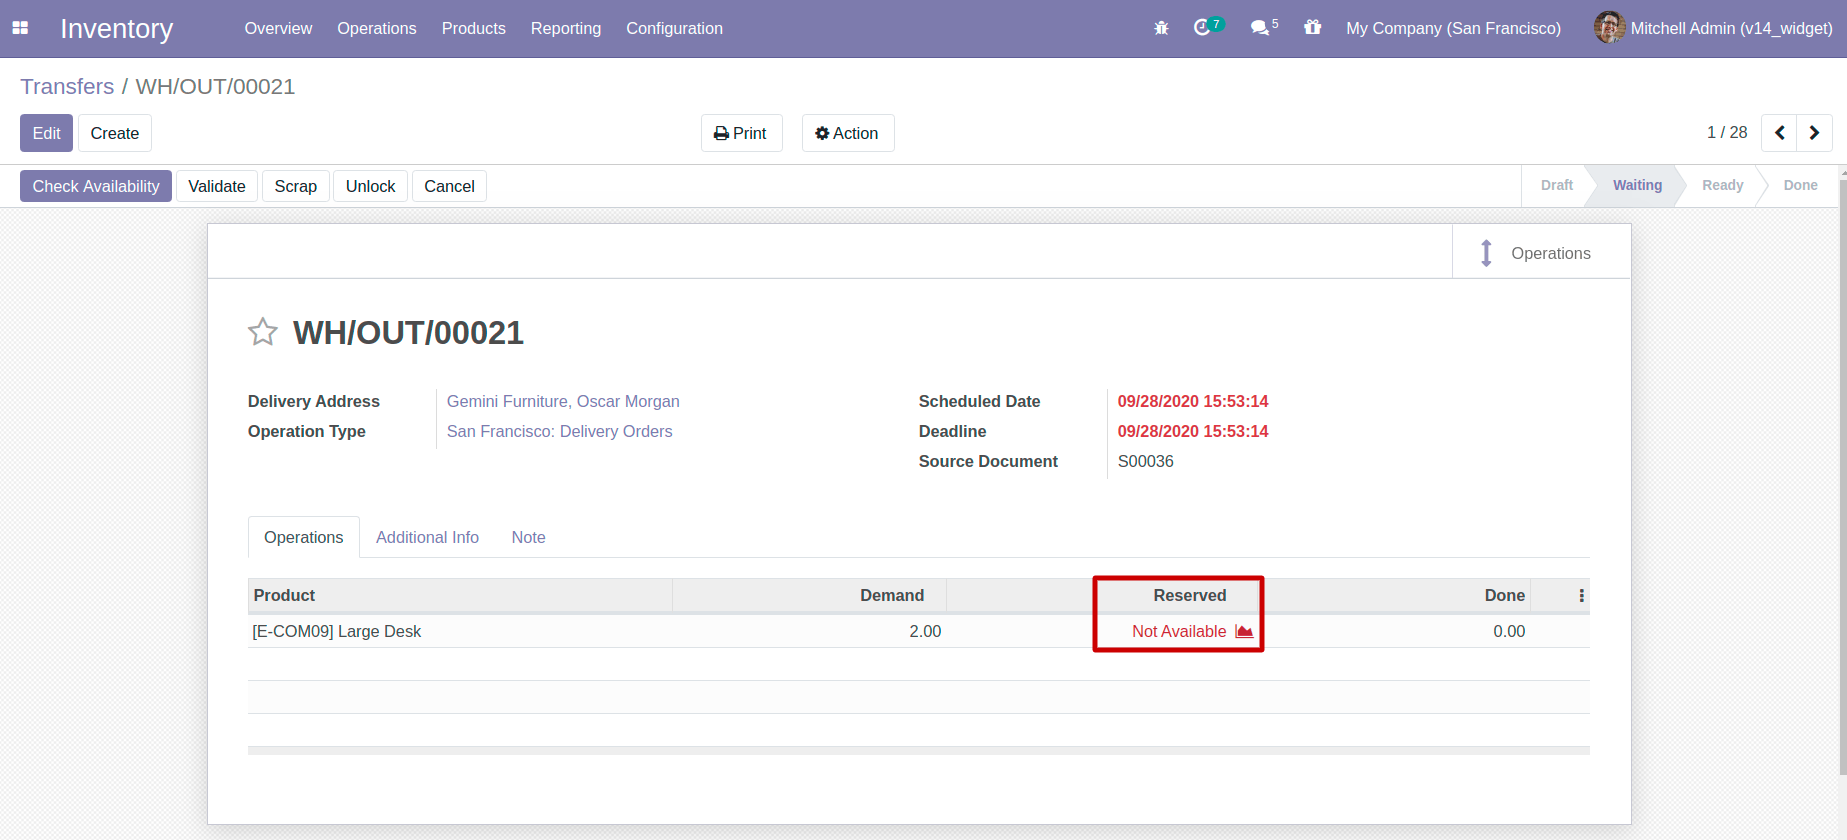Click the 1 / 28 pager counter
The width and height of the screenshot is (1847, 840).
pos(1727,132)
